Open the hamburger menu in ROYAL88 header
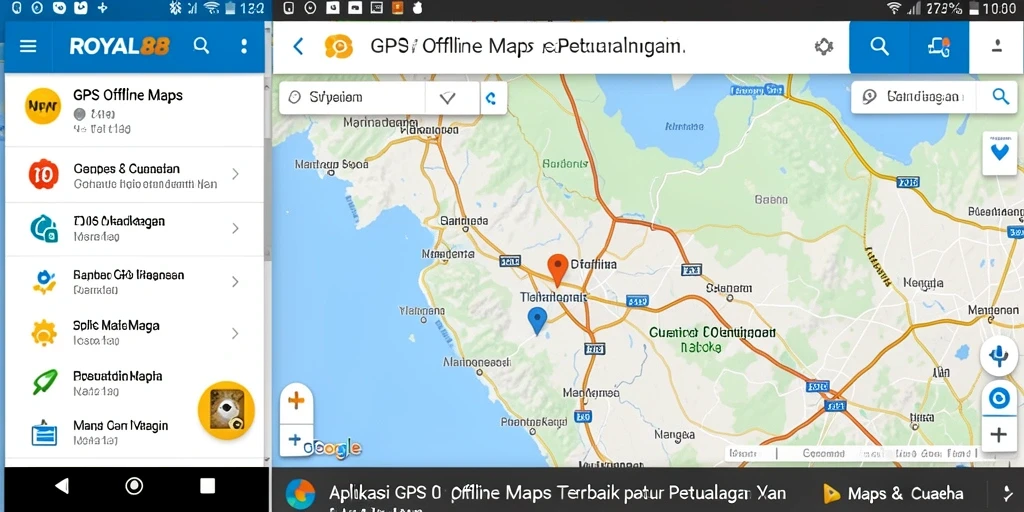The height and width of the screenshot is (512, 1024). coord(28,46)
